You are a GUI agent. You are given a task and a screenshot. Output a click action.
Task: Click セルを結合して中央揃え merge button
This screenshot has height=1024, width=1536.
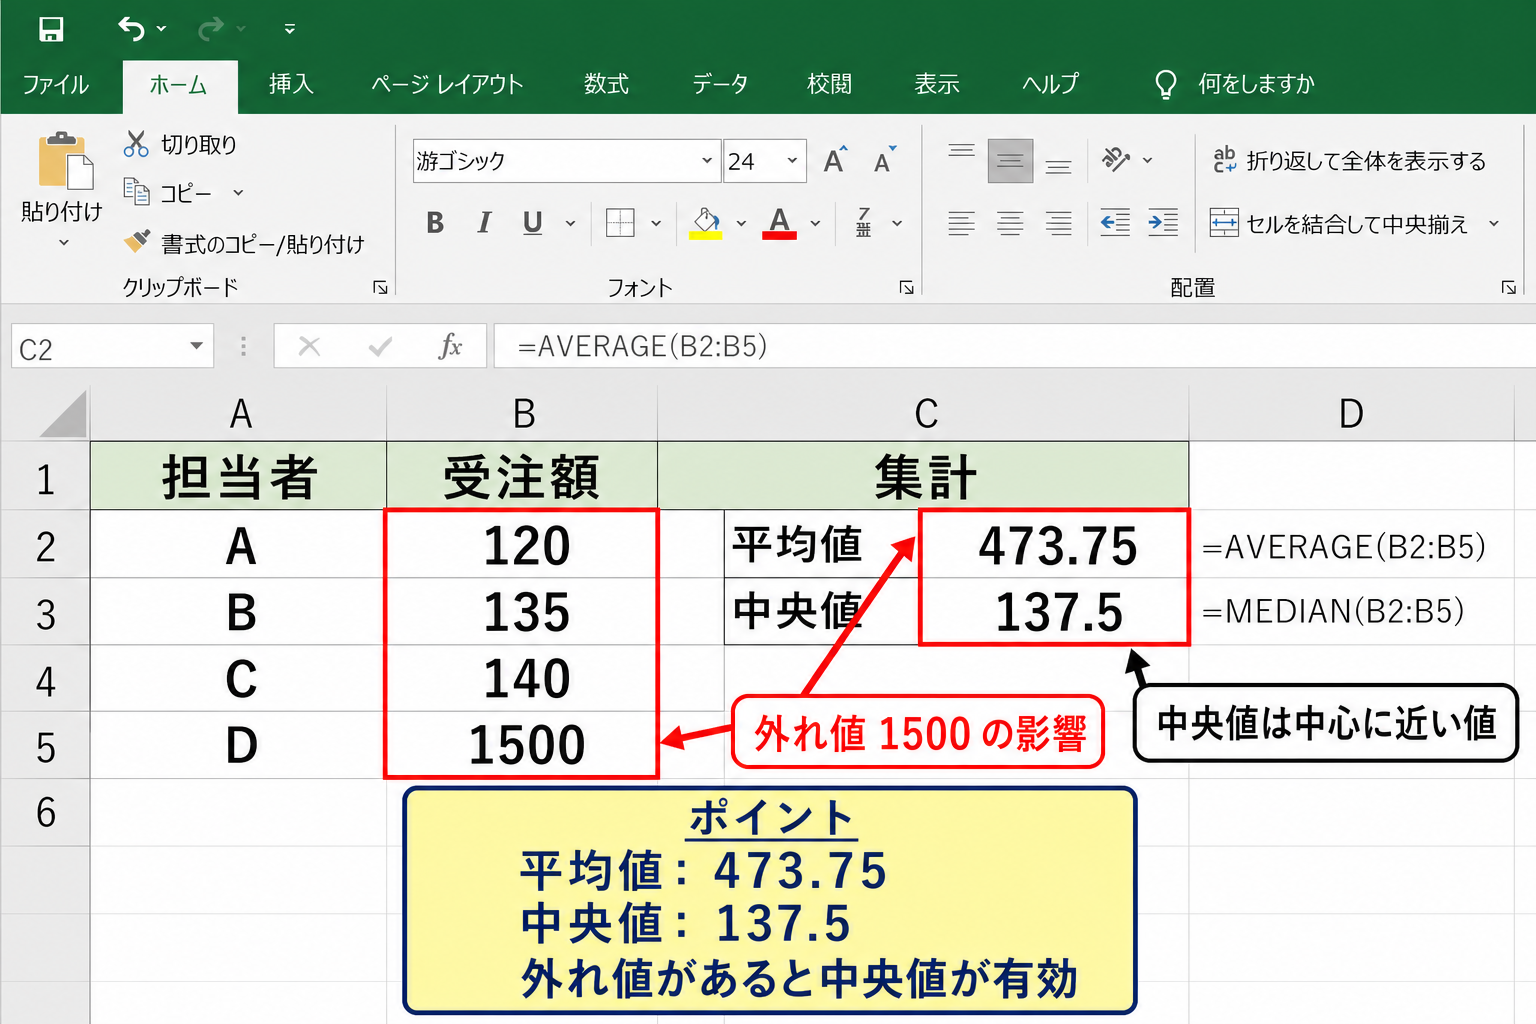click(1339, 224)
